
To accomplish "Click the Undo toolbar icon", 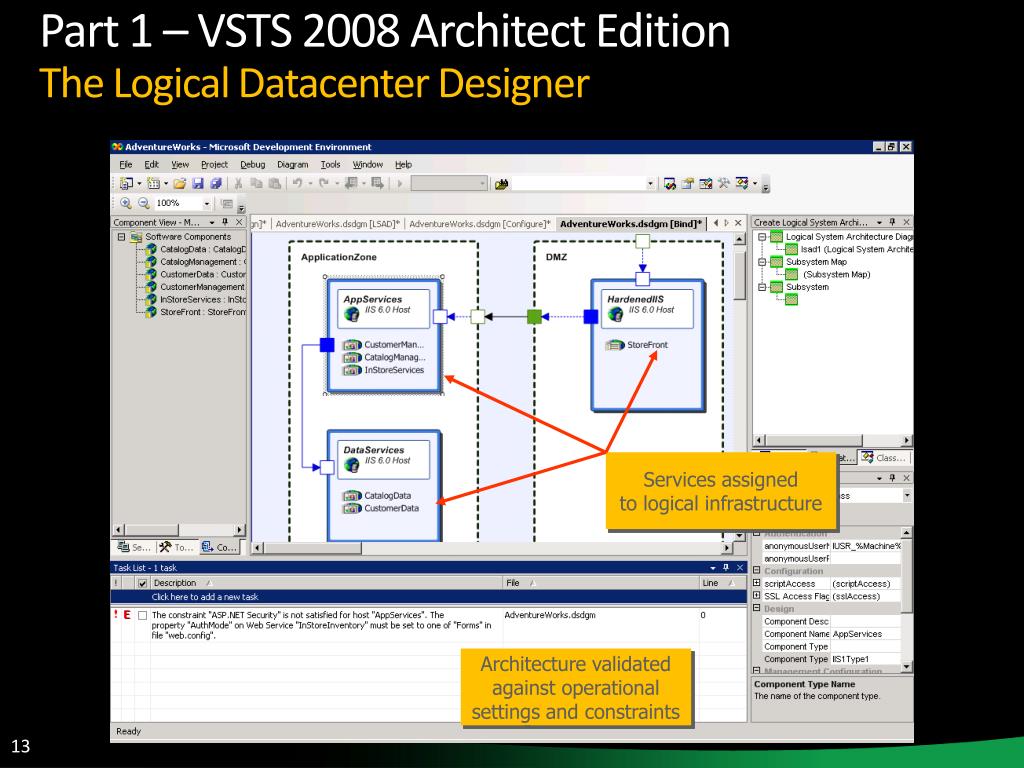I will tap(297, 184).
